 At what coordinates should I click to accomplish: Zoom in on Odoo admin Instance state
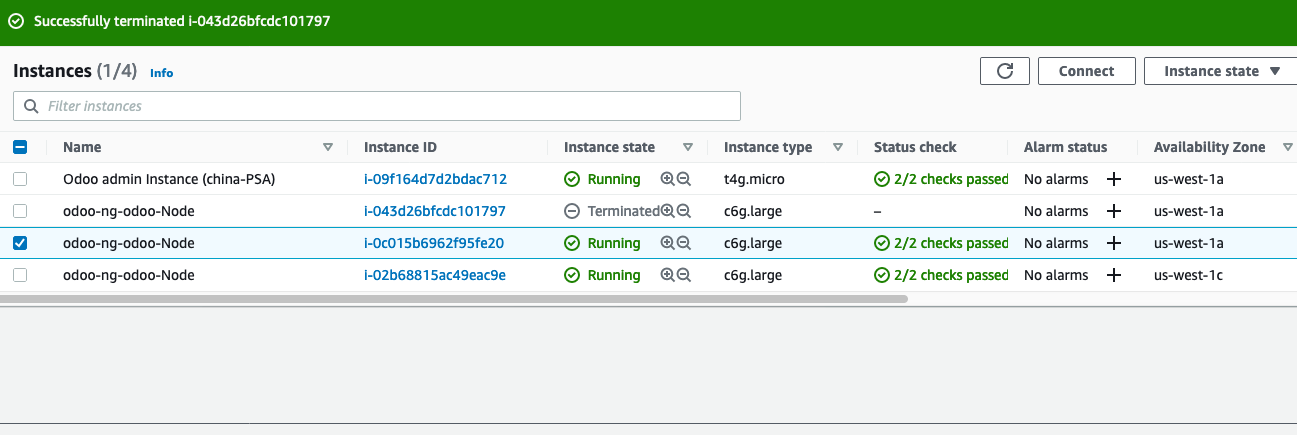pos(667,180)
